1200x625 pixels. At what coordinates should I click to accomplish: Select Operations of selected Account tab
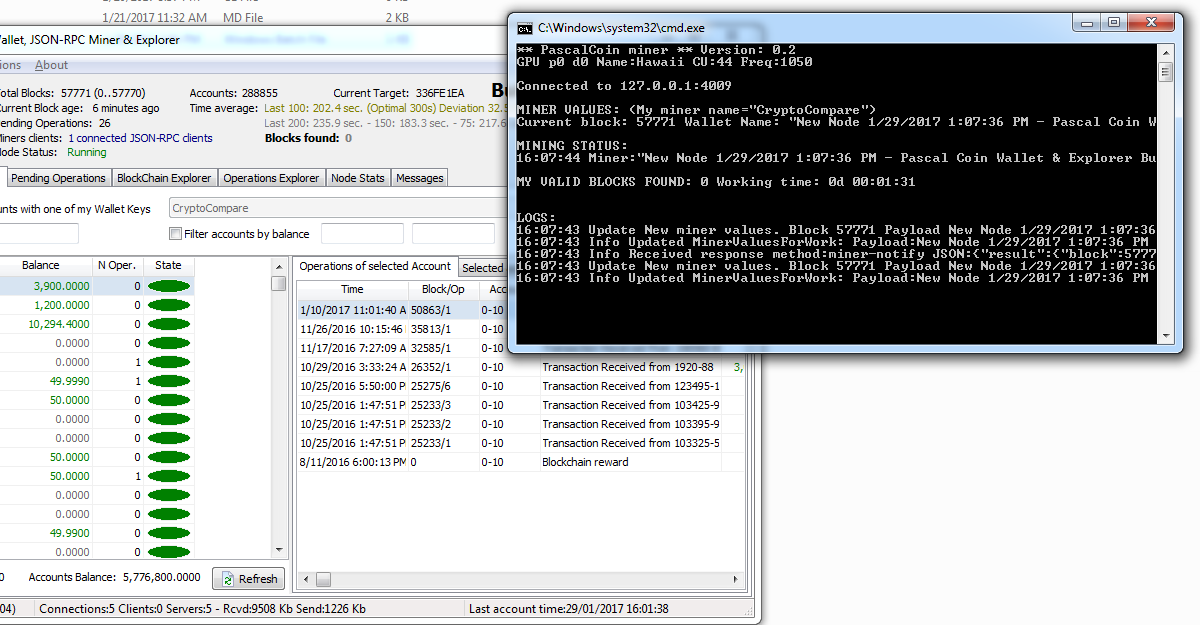click(x=375, y=266)
